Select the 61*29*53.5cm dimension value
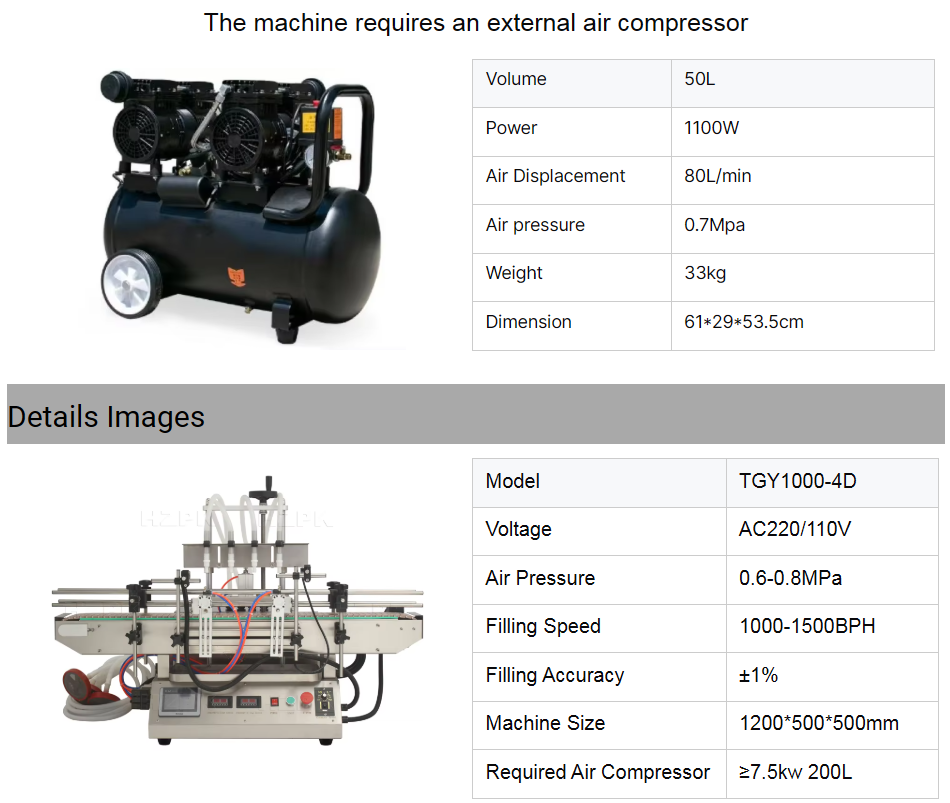The width and height of the screenshot is (950, 803). (x=744, y=322)
